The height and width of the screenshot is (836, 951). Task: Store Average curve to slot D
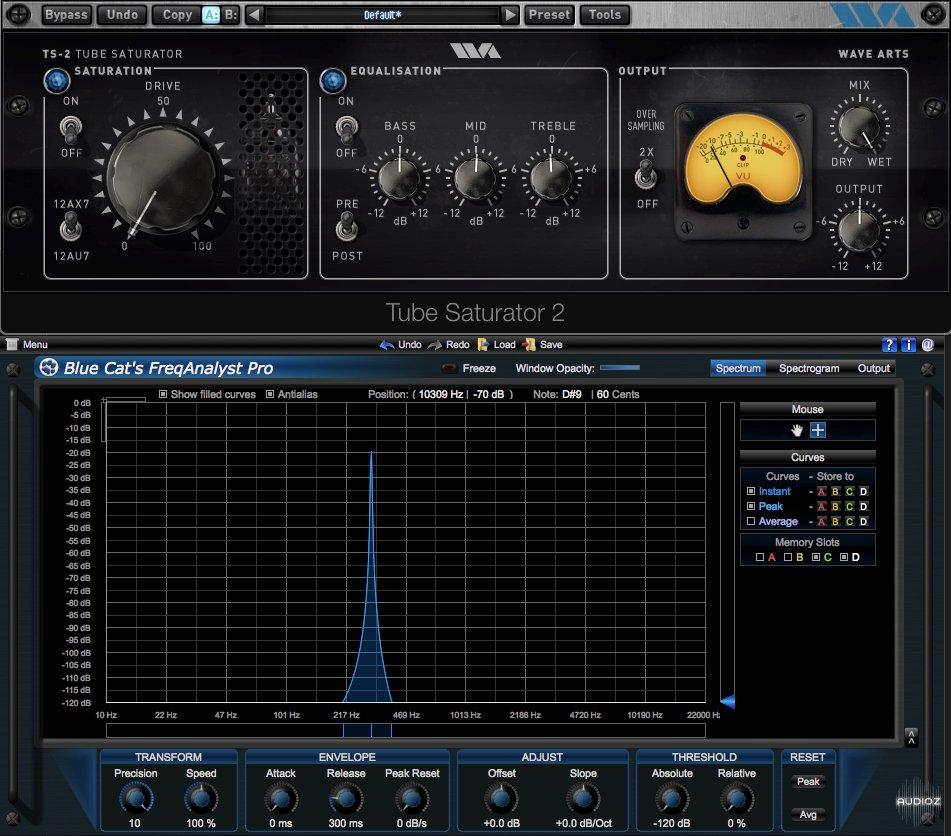click(864, 522)
